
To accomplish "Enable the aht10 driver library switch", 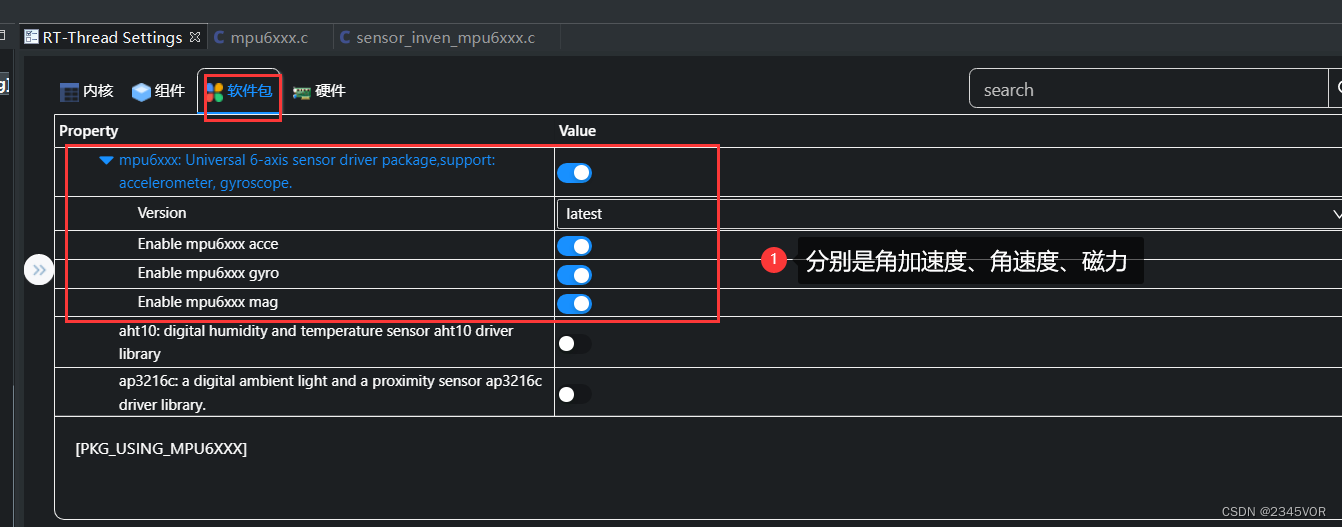I will tap(574, 343).
